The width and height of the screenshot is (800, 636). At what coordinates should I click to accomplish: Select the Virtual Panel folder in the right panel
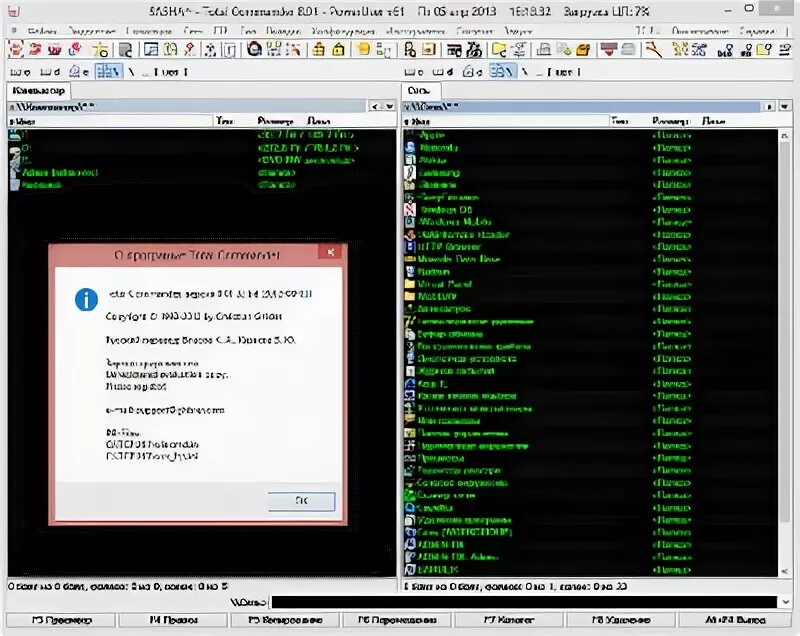pyautogui.click(x=444, y=284)
